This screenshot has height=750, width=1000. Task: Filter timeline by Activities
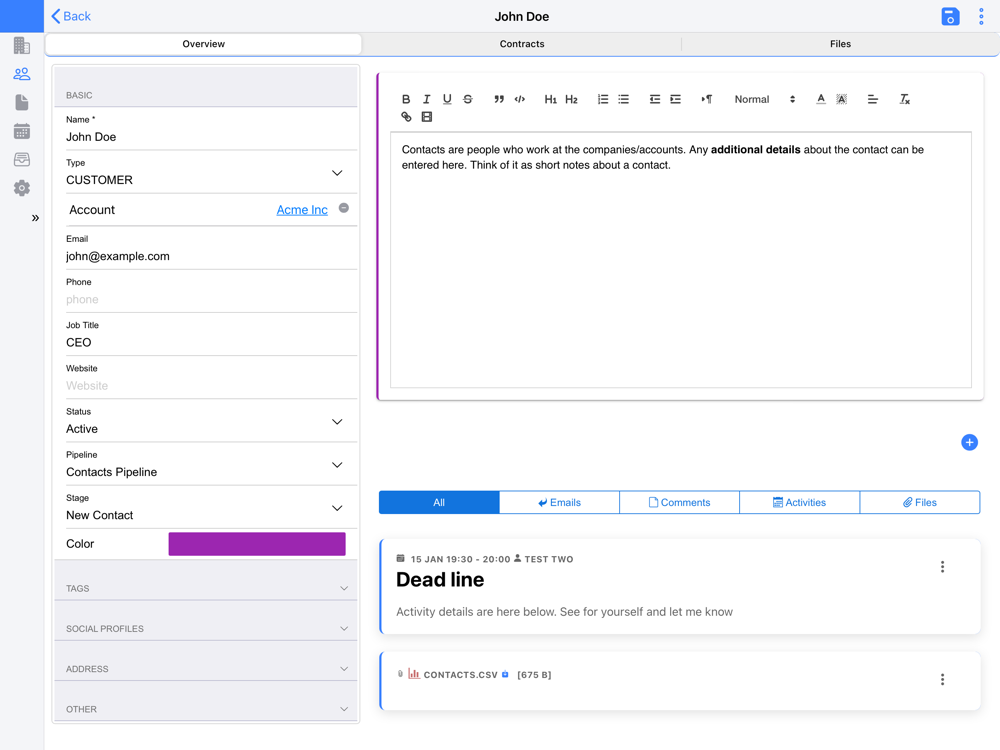800,503
